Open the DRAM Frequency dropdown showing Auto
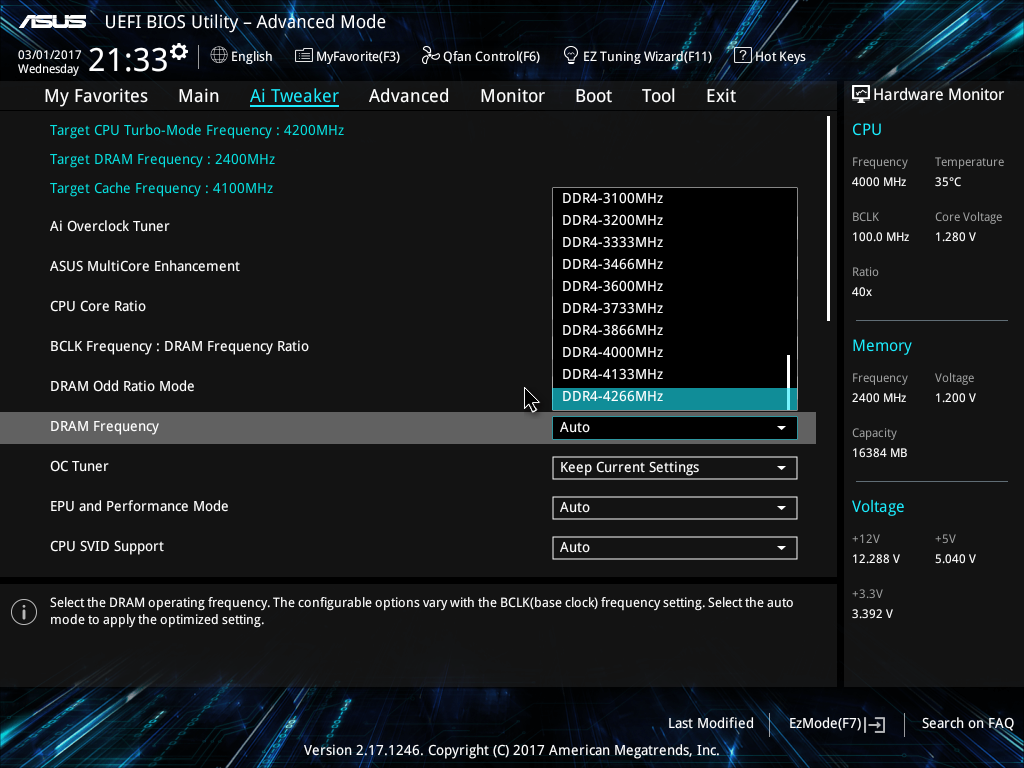Screen dimensions: 1024x768 (x=675, y=428)
